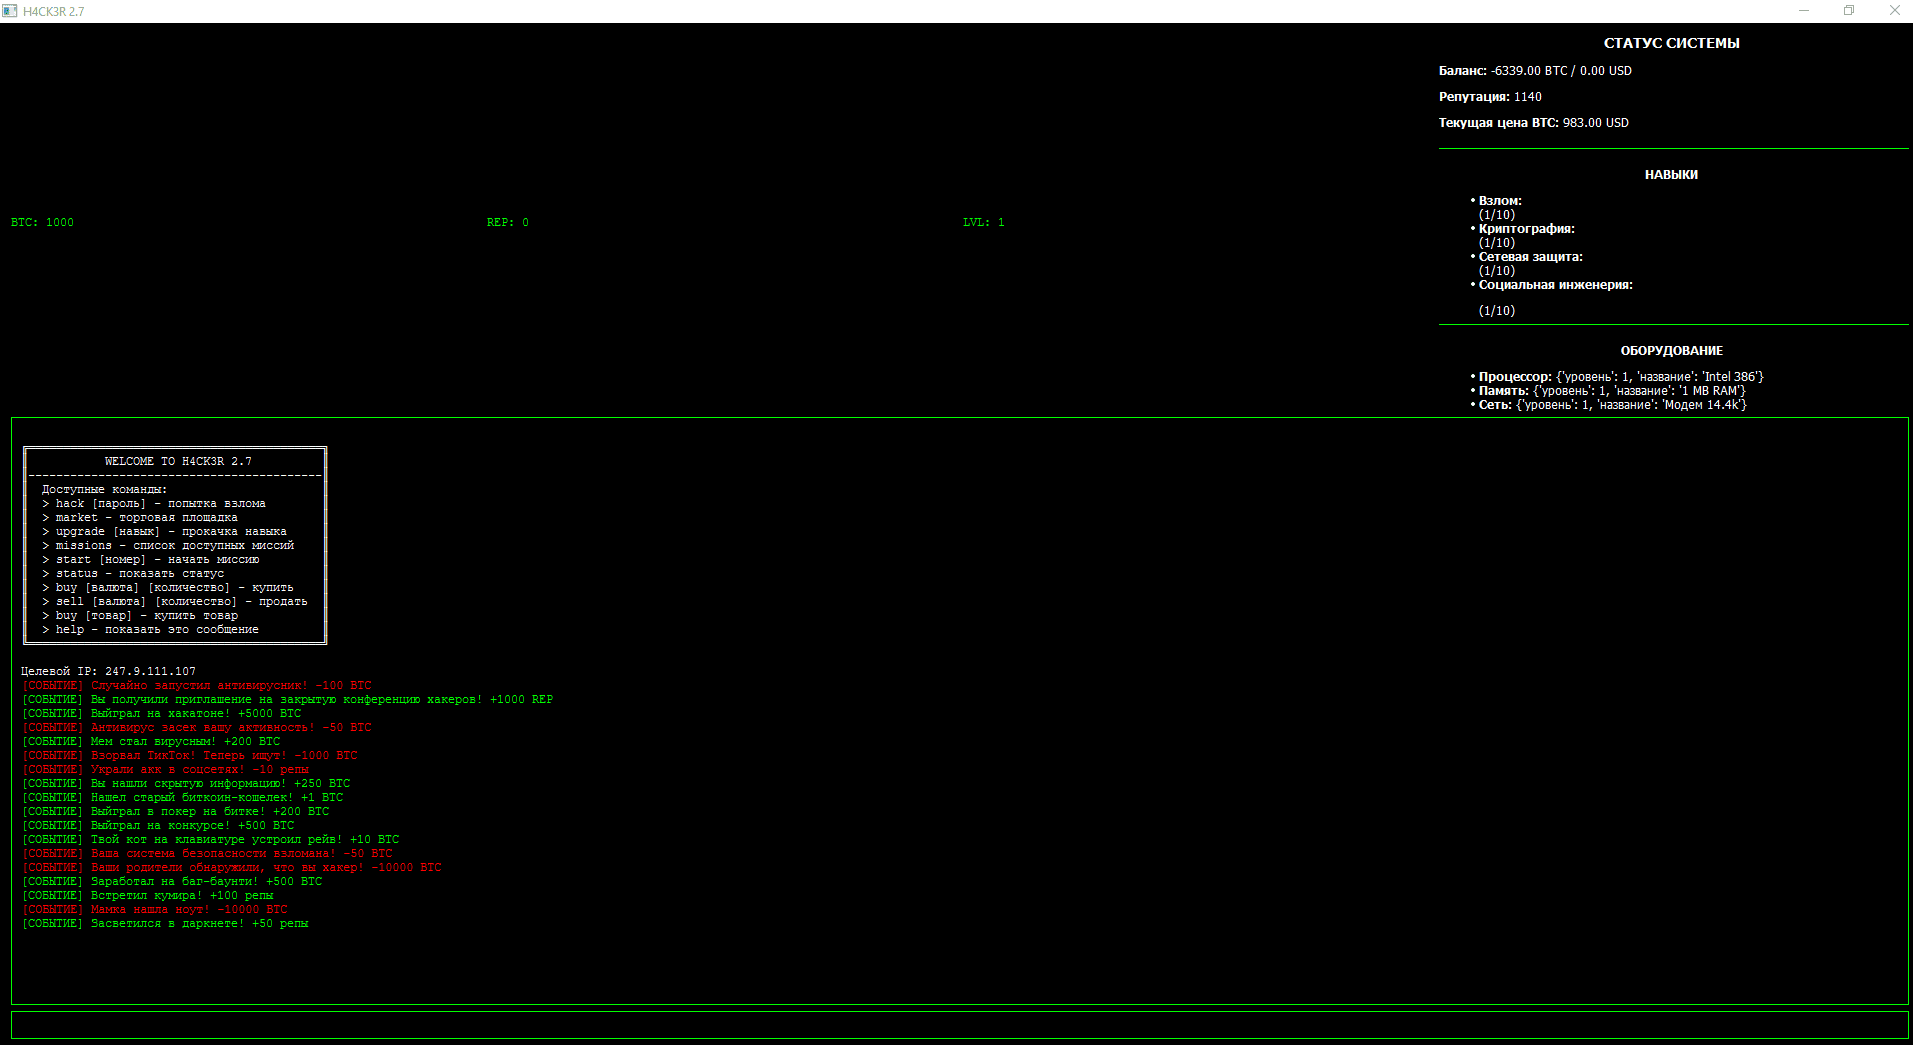The image size is (1913, 1045).
Task: Click the "Мем стал вирусным! +200 BTC" event
Action: (151, 741)
